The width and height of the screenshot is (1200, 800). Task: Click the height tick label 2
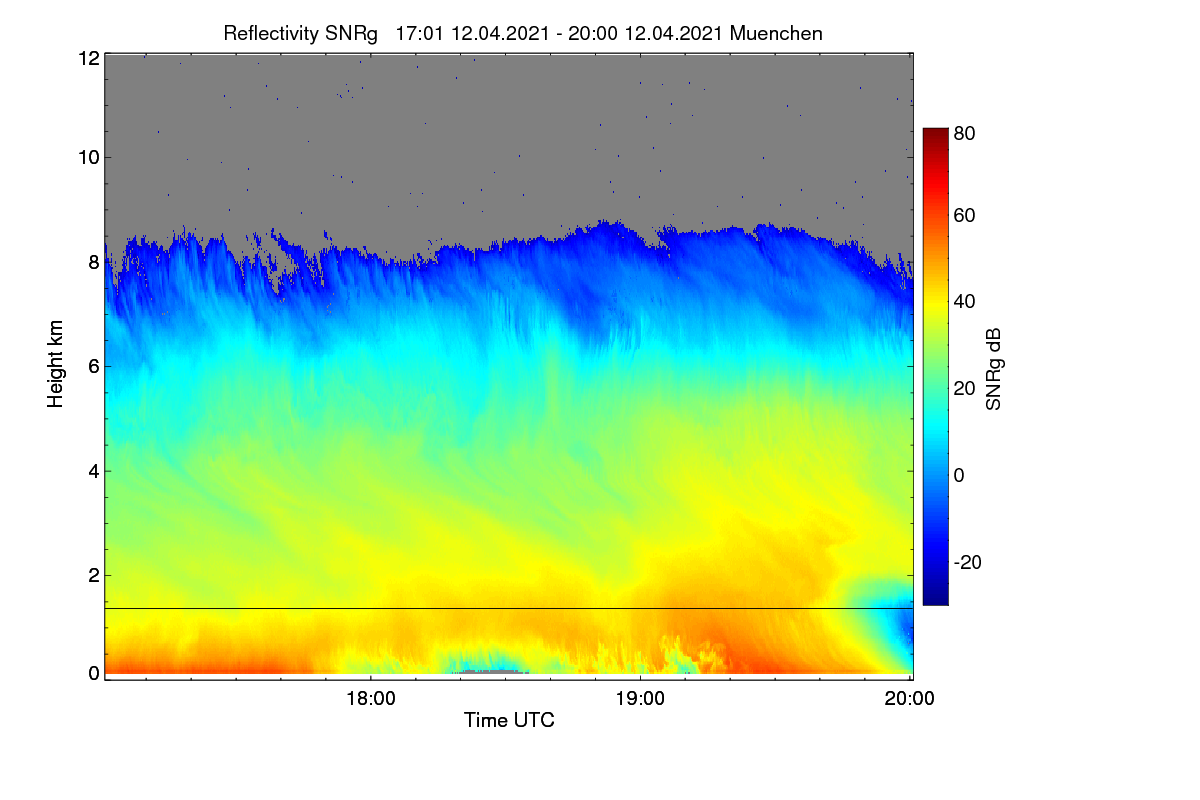[x=94, y=575]
